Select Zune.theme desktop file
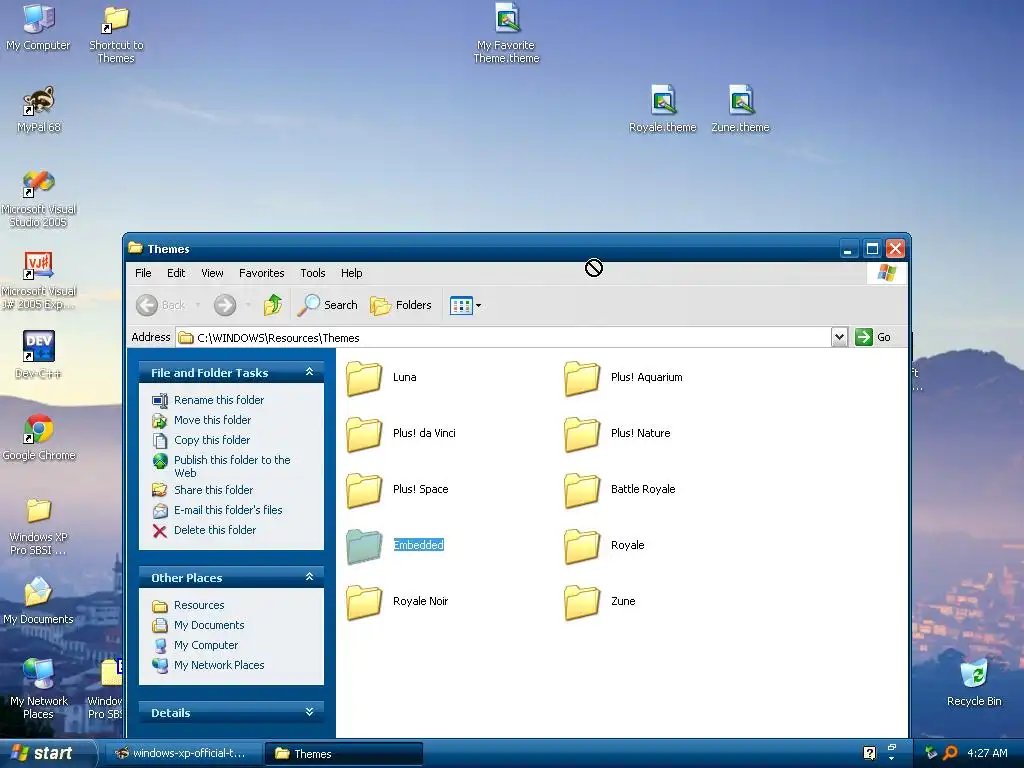1024x768 pixels. 741,109
